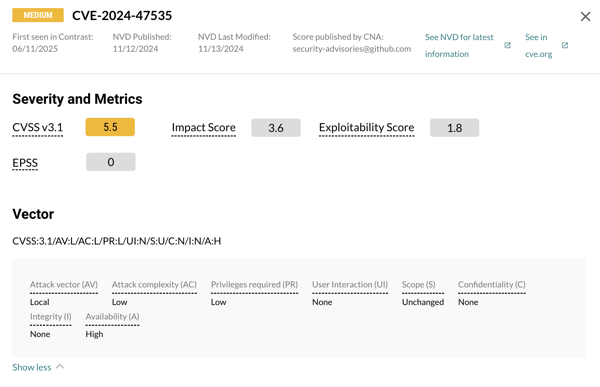The height and width of the screenshot is (387, 600).
Task: Click the Privileges required (PR) label
Action: [x=254, y=284]
